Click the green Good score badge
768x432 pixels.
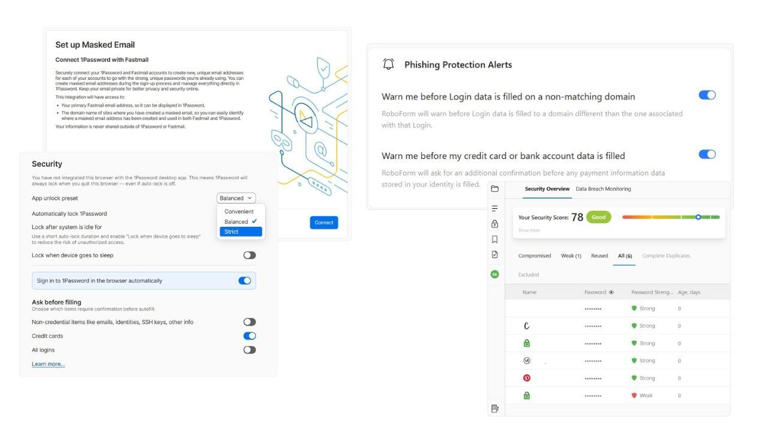(x=599, y=217)
